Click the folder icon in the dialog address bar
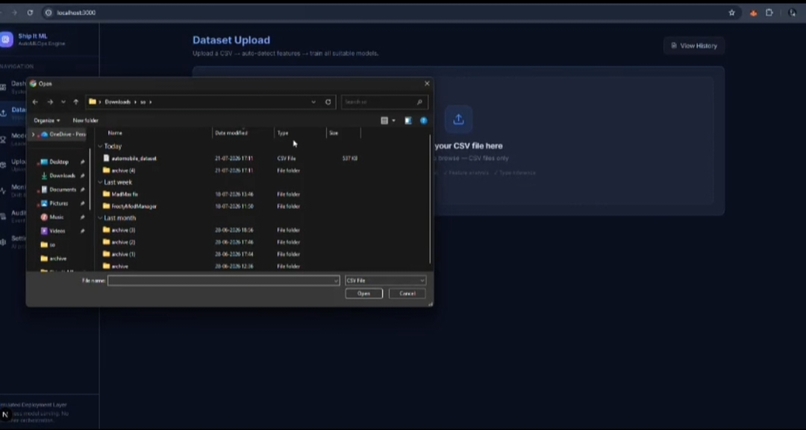The width and height of the screenshot is (806, 430). [x=92, y=102]
